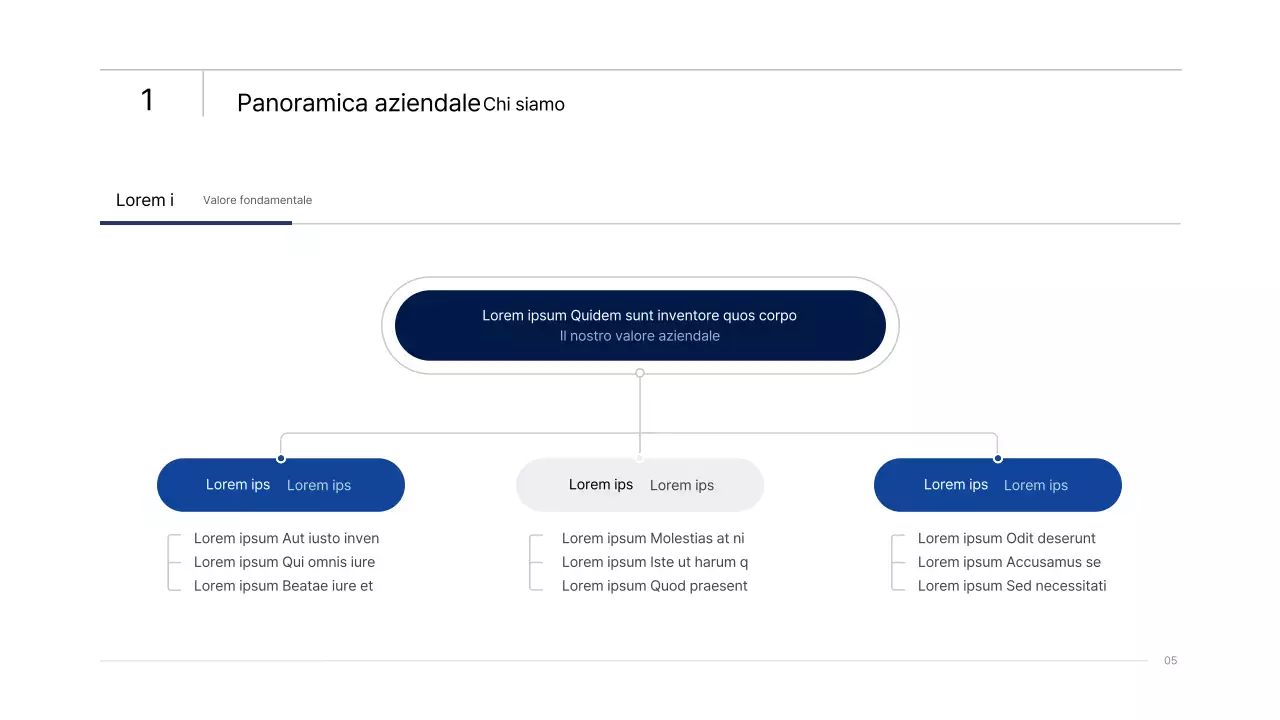
Task: Click connector dot above right blue pill
Action: pos(998,458)
